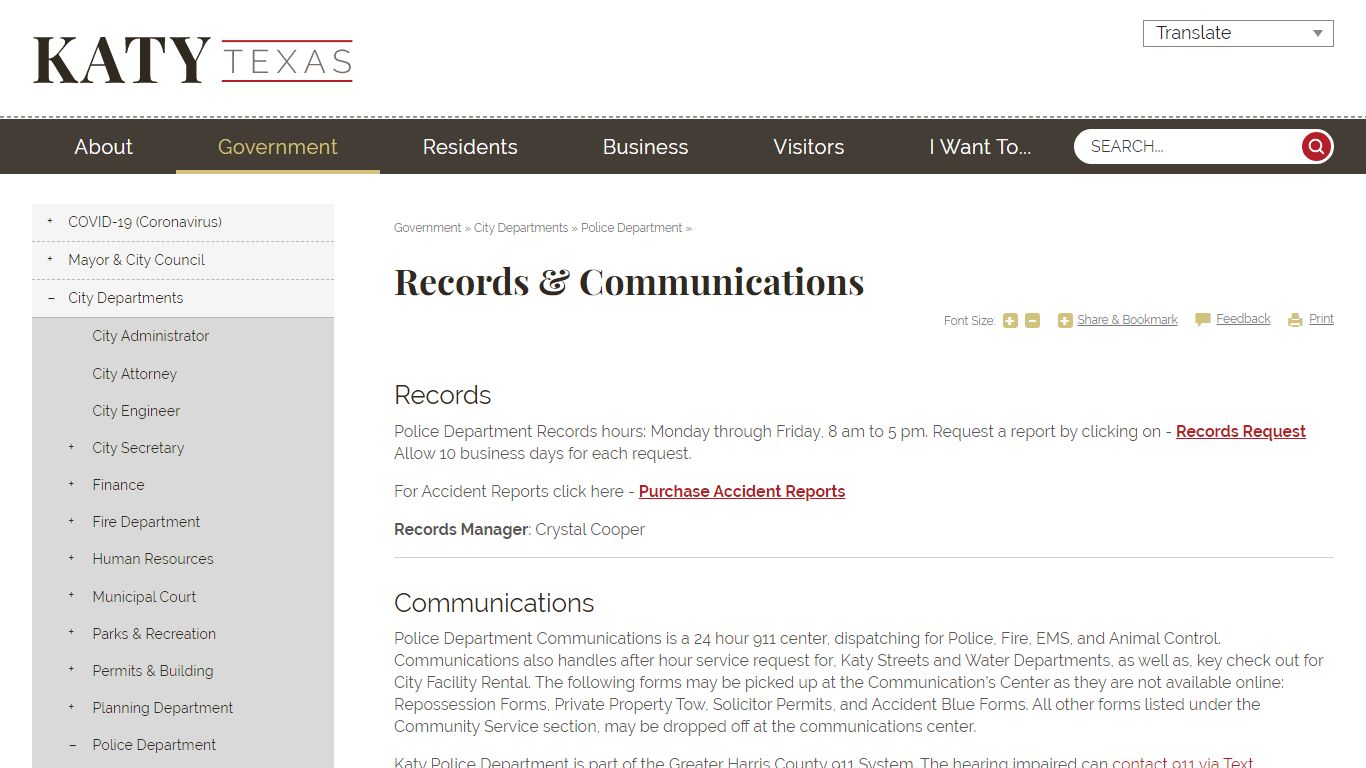Viewport: 1366px width, 768px height.
Task: Collapse Police Department minus sign
Action: coord(72,745)
